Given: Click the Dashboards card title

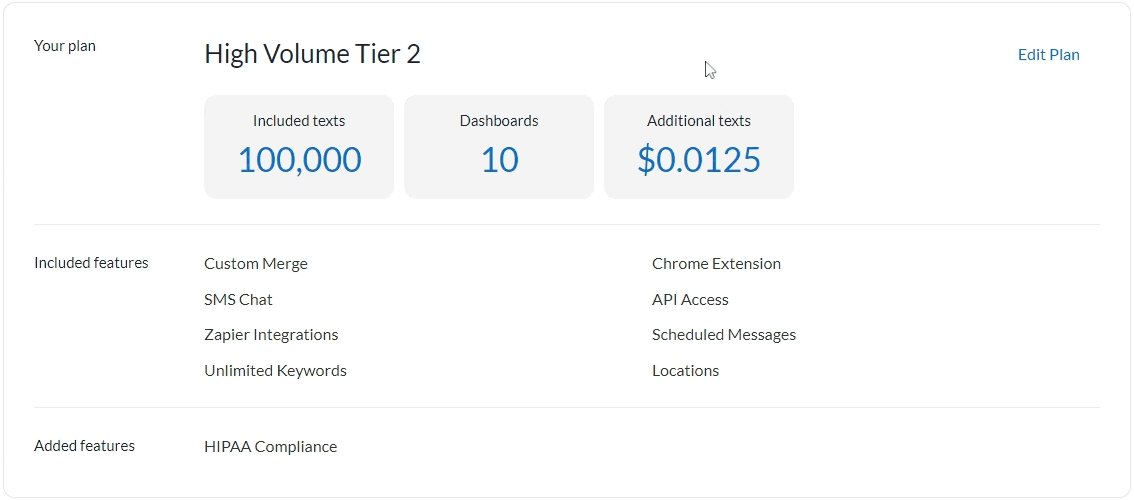Looking at the screenshot, I should [x=498, y=121].
